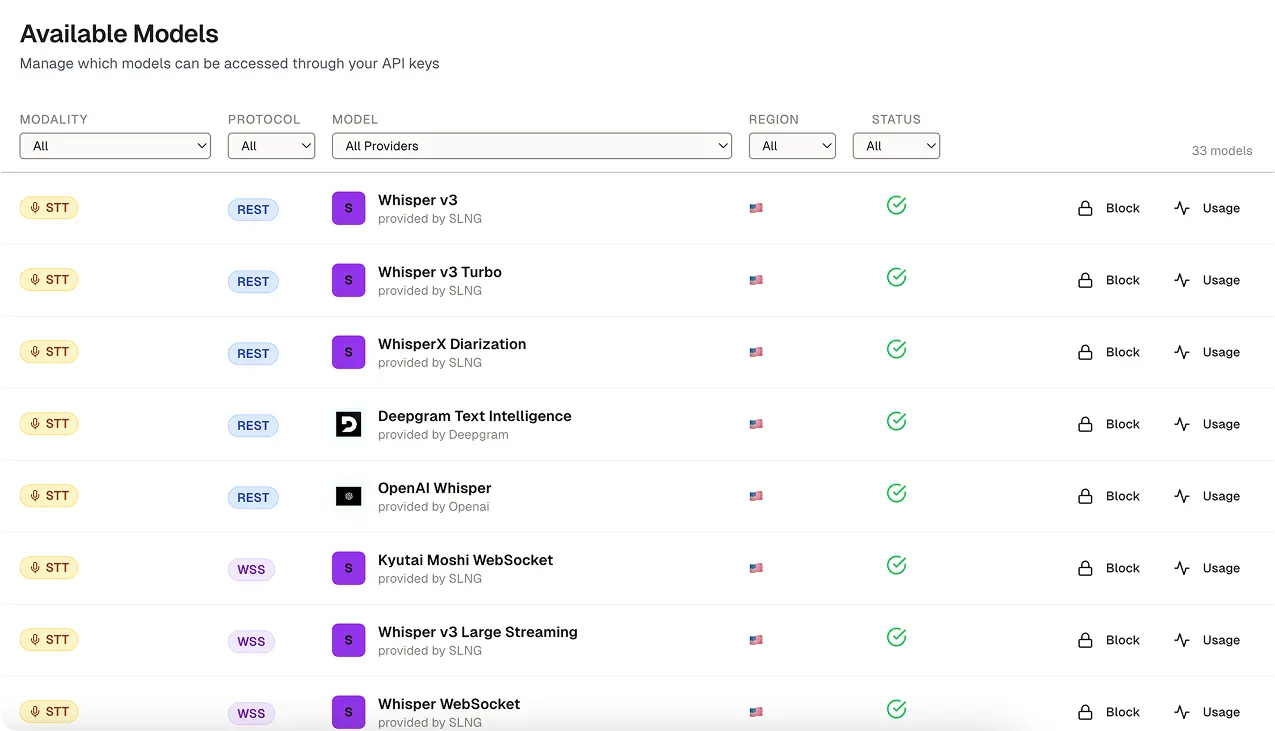This screenshot has width=1275, height=731.
Task: Click the WSS badge for Kyutai Moshi WebSocket
Action: (x=251, y=570)
